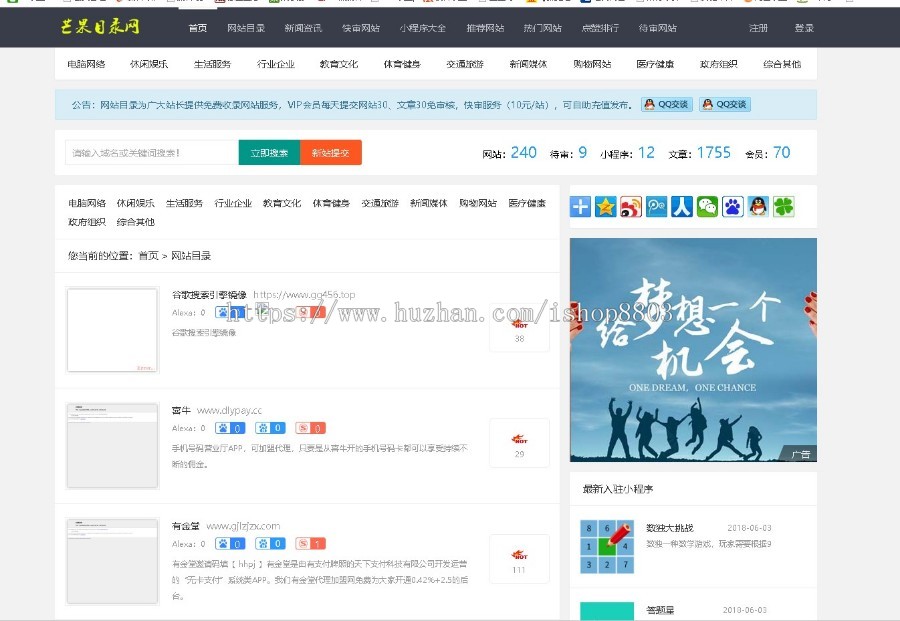Screen dimensions: 900x621
Task: Click the HOT flame badge on first listing
Action: point(519,323)
